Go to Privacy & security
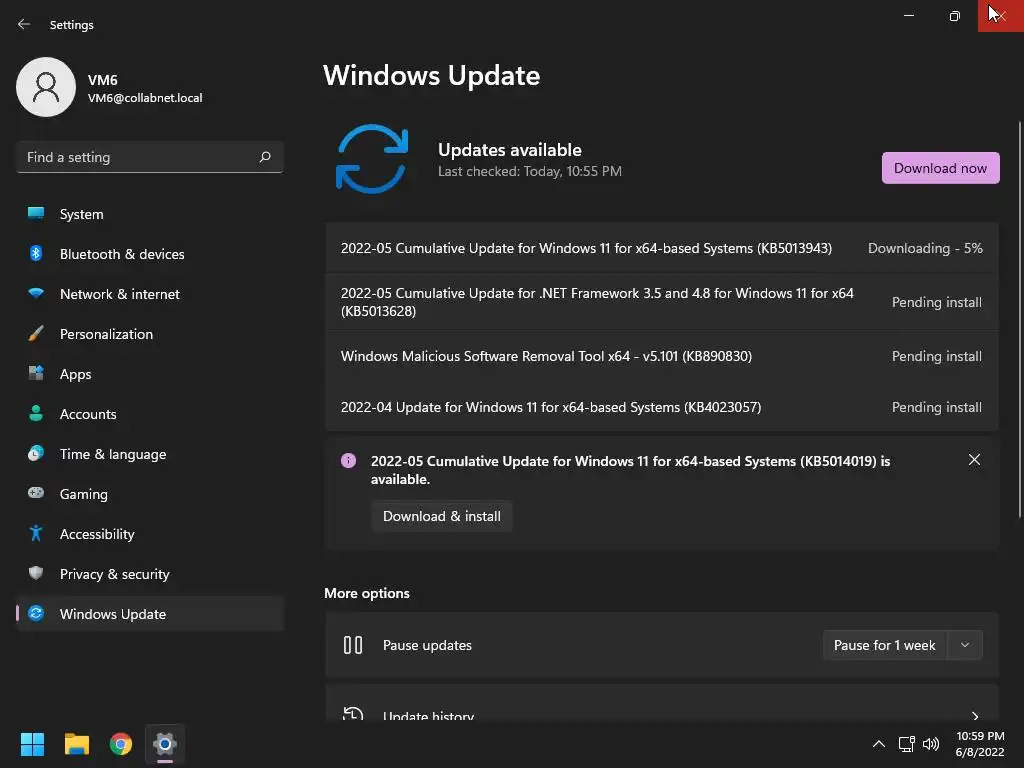Screen dimensions: 1024x768 click(150, 573)
